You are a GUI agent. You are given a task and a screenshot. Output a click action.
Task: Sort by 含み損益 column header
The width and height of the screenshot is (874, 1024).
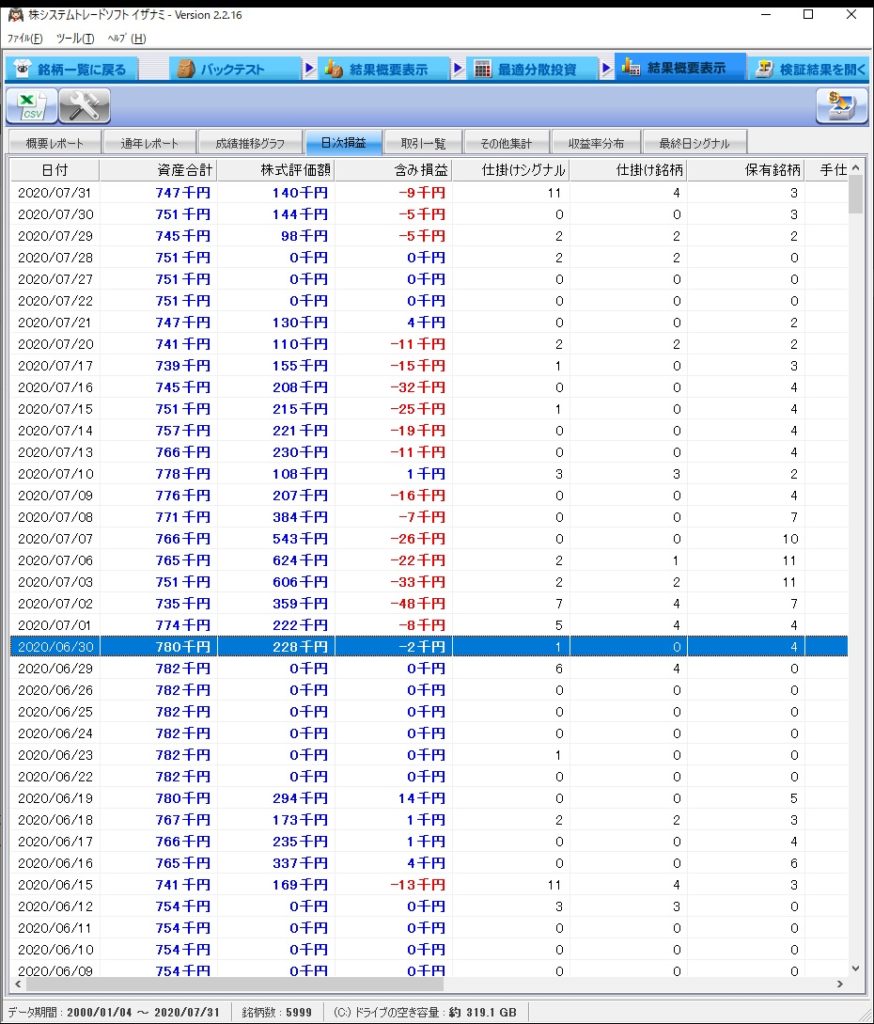tap(393, 170)
